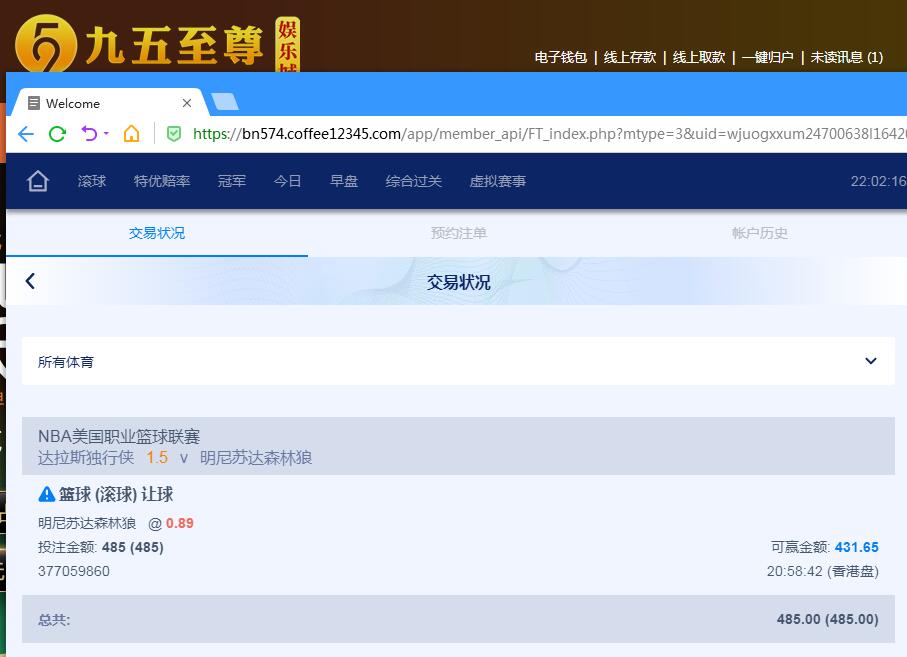Click winnable amount 431.65
Screen dimensions: 907x657
click(857, 547)
